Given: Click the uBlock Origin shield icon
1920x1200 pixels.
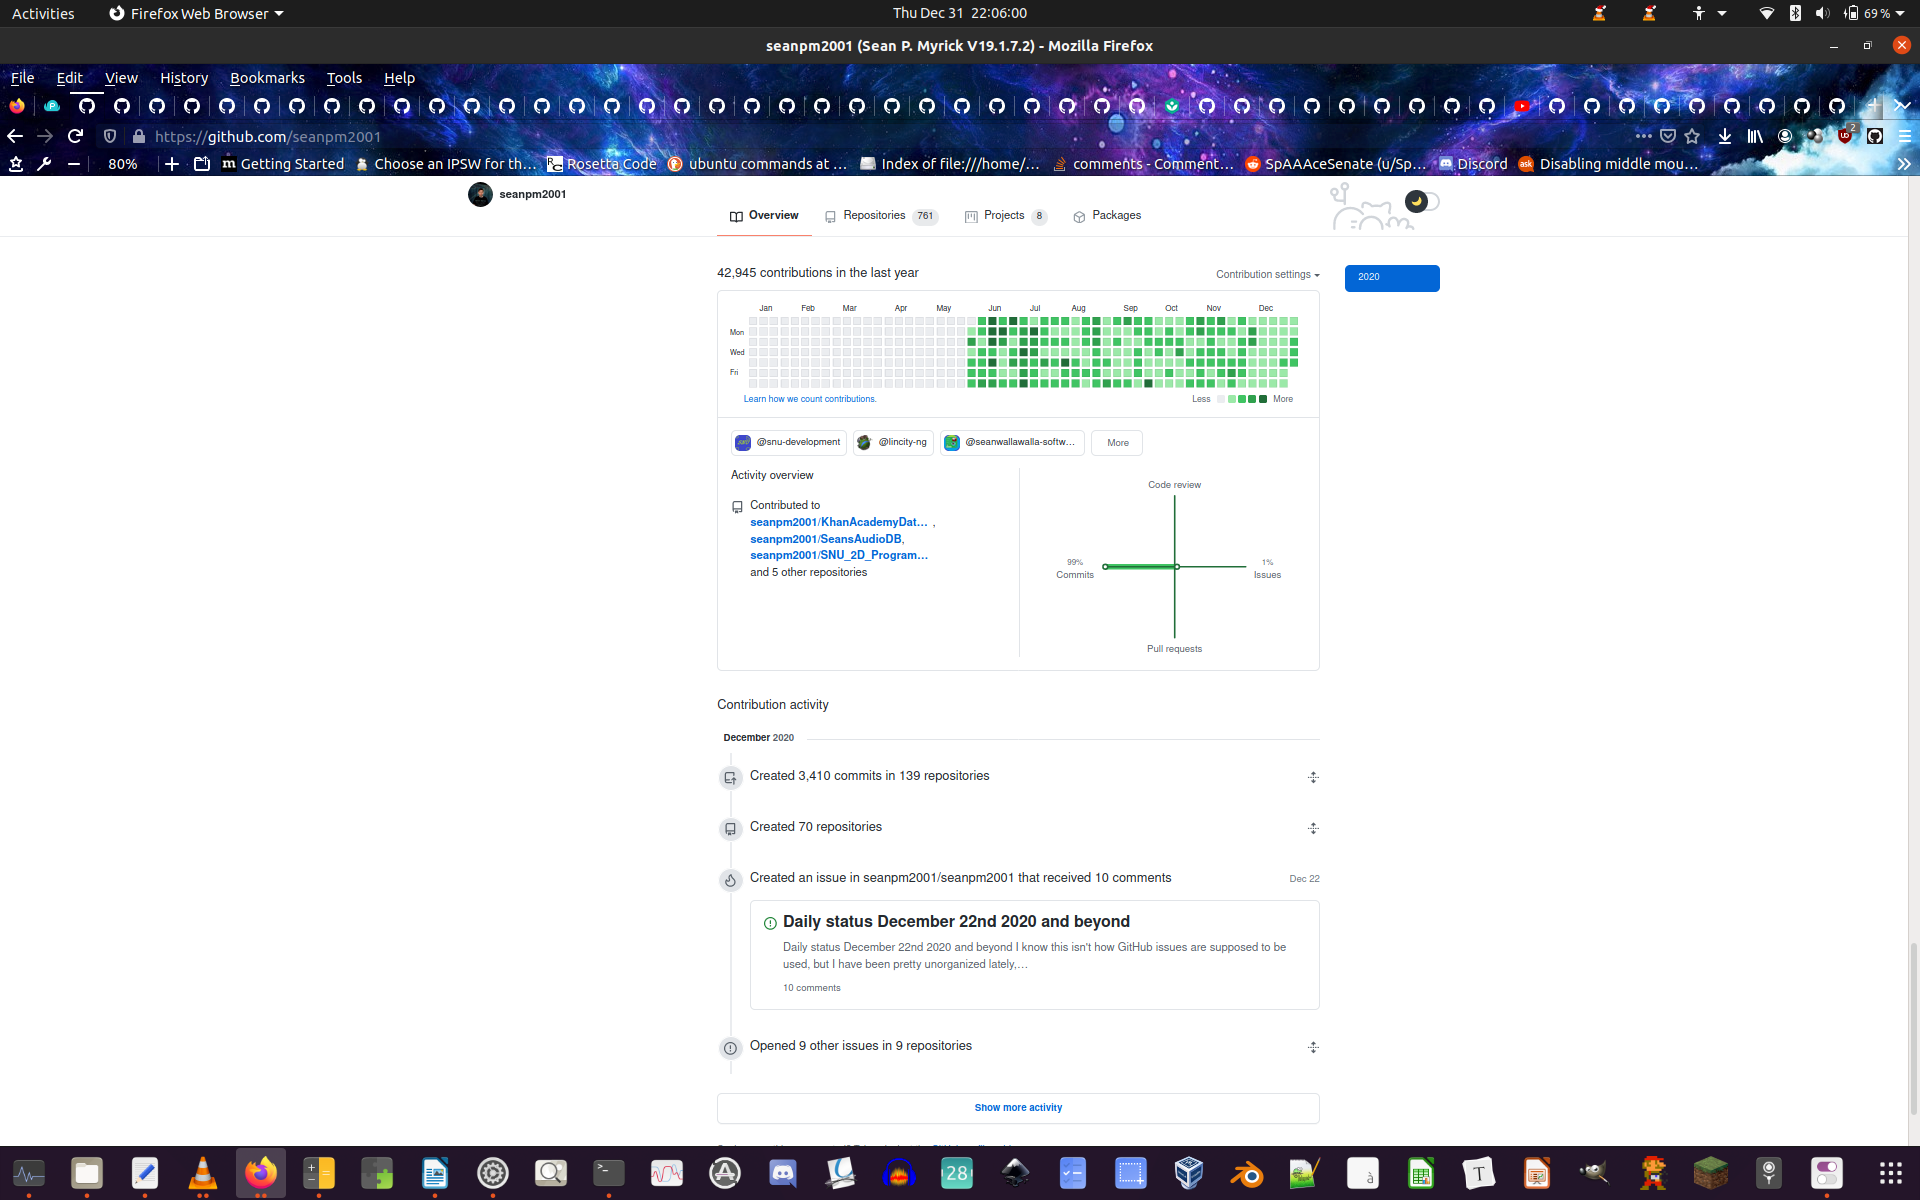Looking at the screenshot, I should [1846, 136].
